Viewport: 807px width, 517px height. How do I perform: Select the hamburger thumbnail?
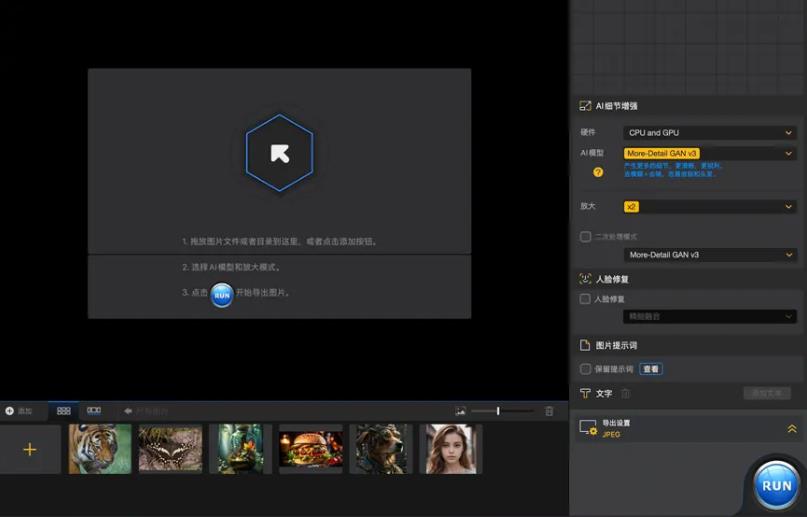tap(310, 449)
